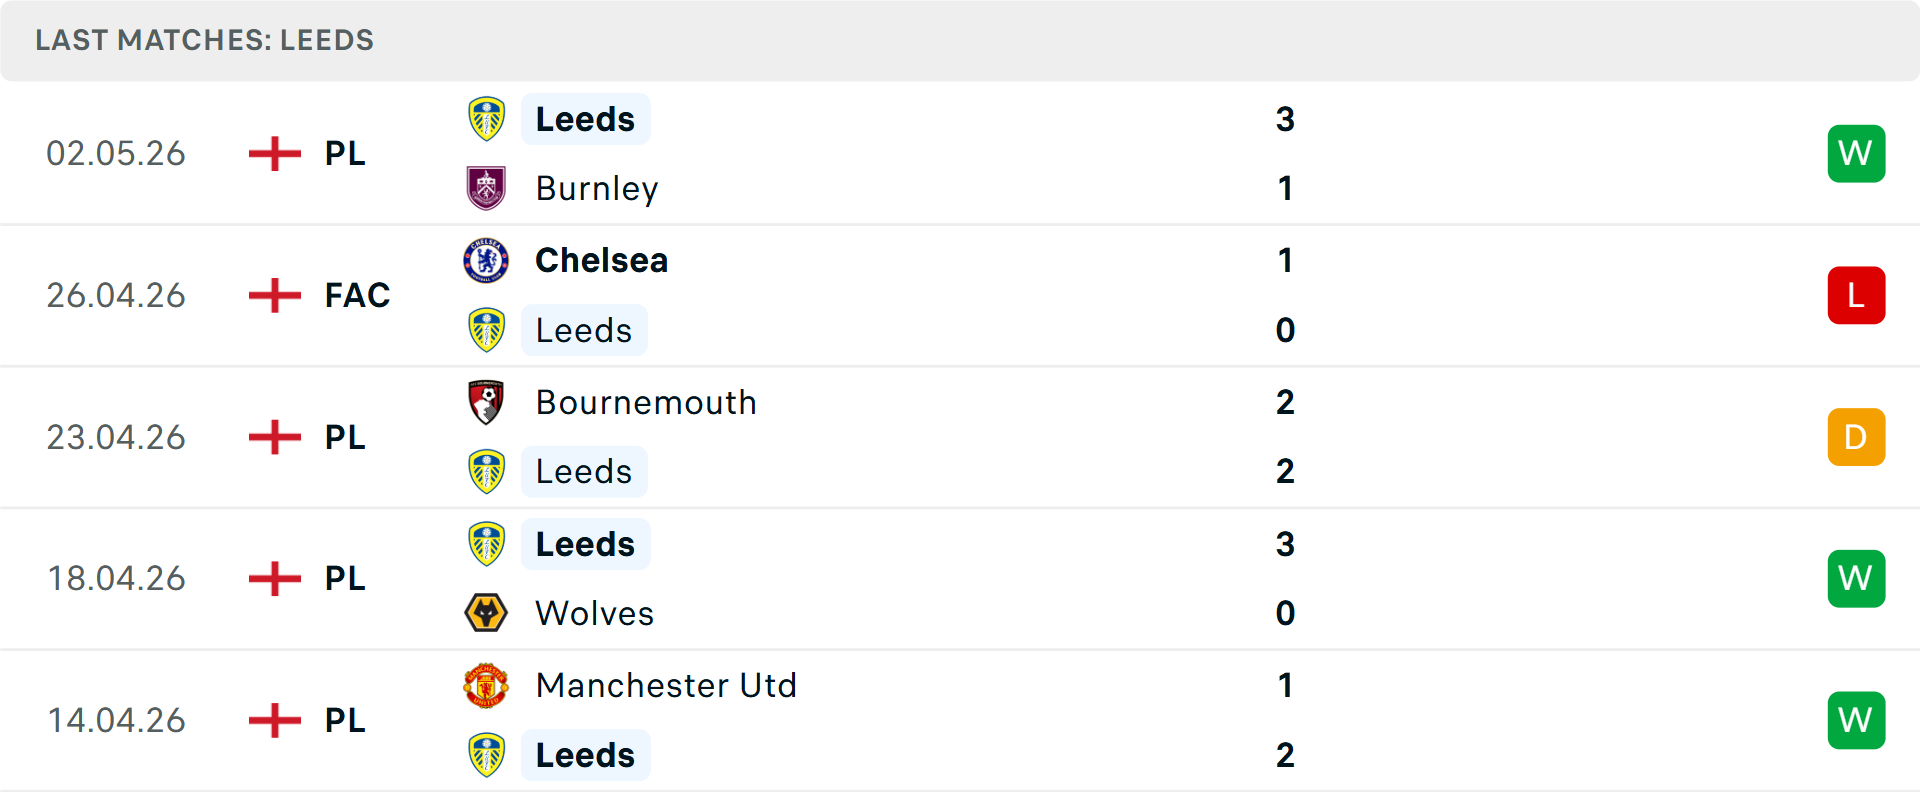Click the Bournemouth club crest
Image resolution: width=1920 pixels, height=792 pixels.
(486, 402)
